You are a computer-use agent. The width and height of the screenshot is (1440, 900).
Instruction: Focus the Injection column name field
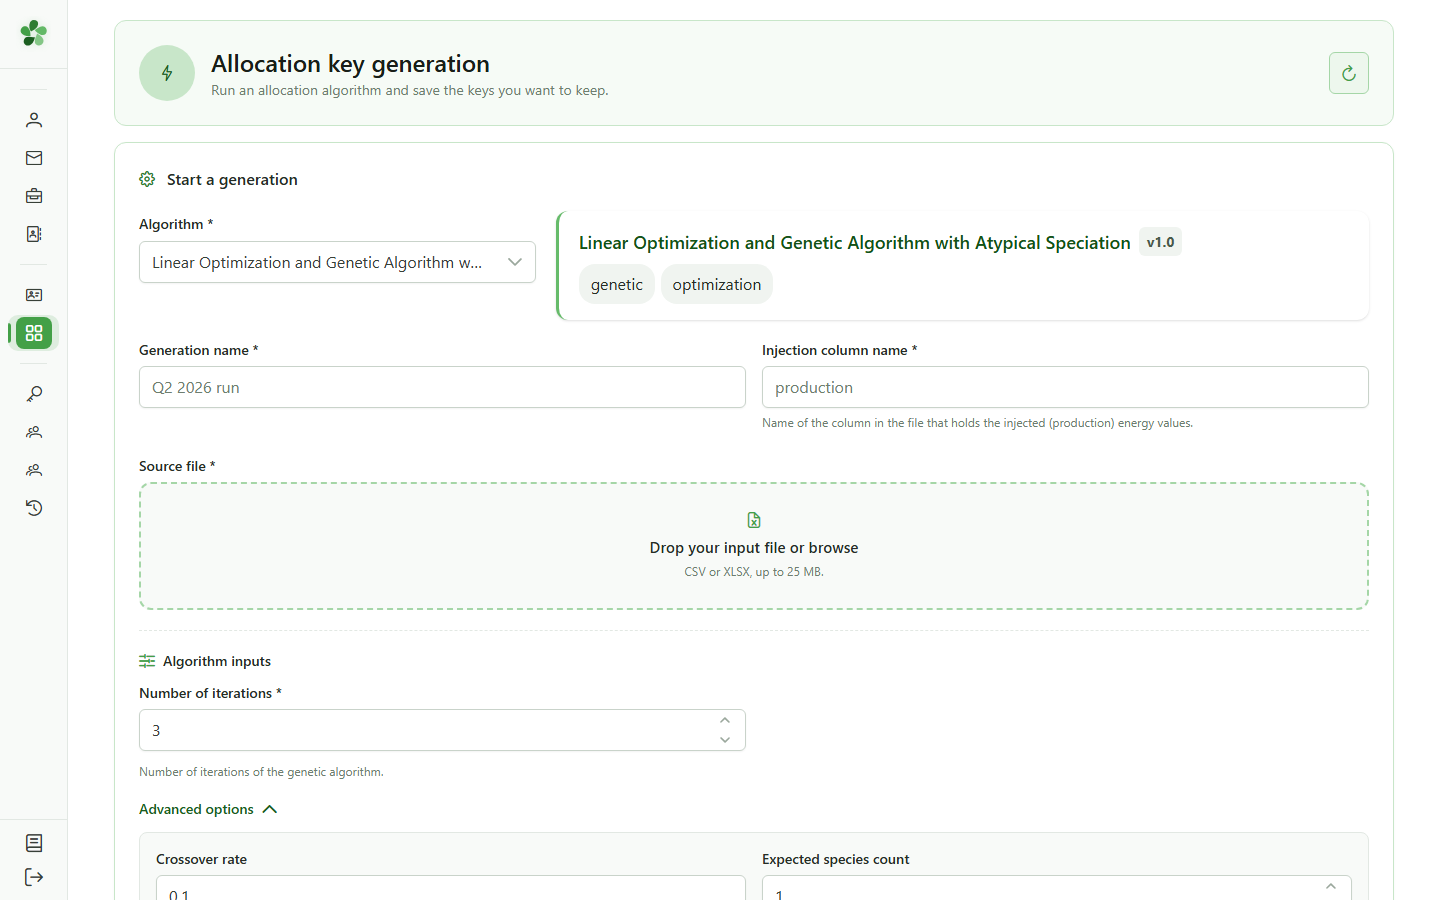tap(1065, 387)
